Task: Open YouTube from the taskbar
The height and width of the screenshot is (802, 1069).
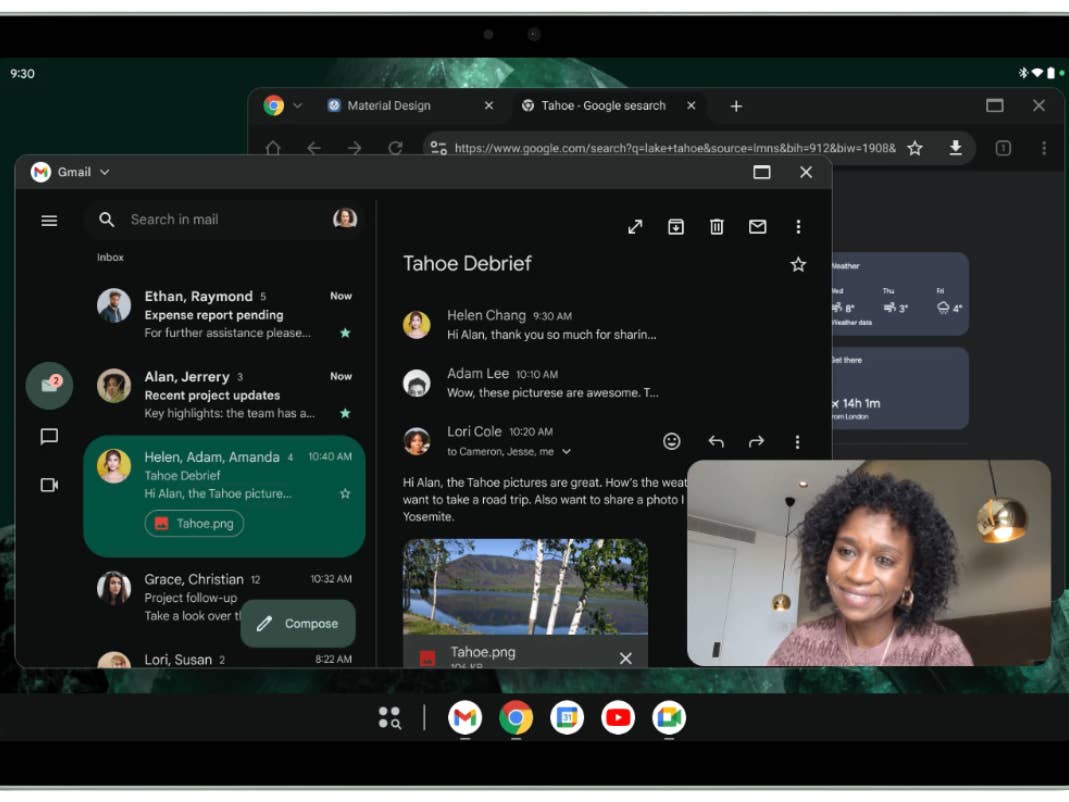Action: click(618, 717)
